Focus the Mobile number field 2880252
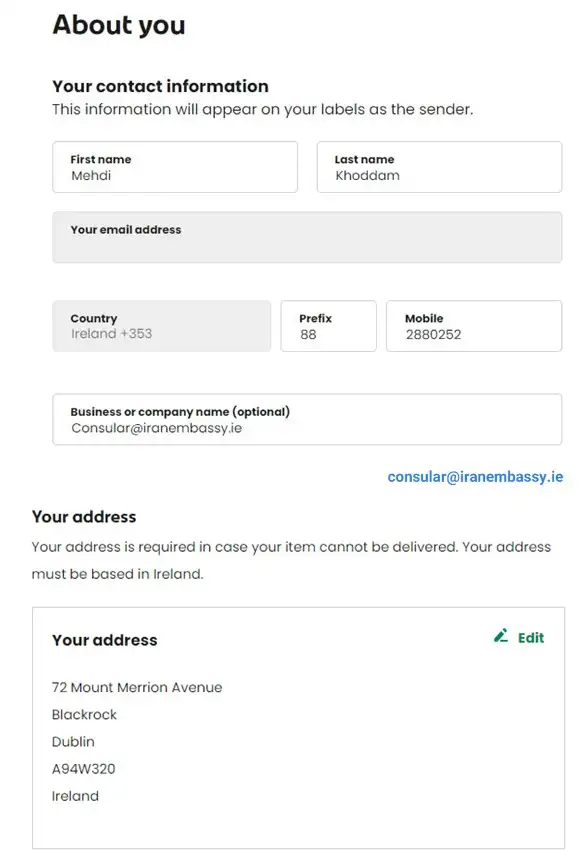Viewport: 585px width, 857px height. [x=474, y=326]
